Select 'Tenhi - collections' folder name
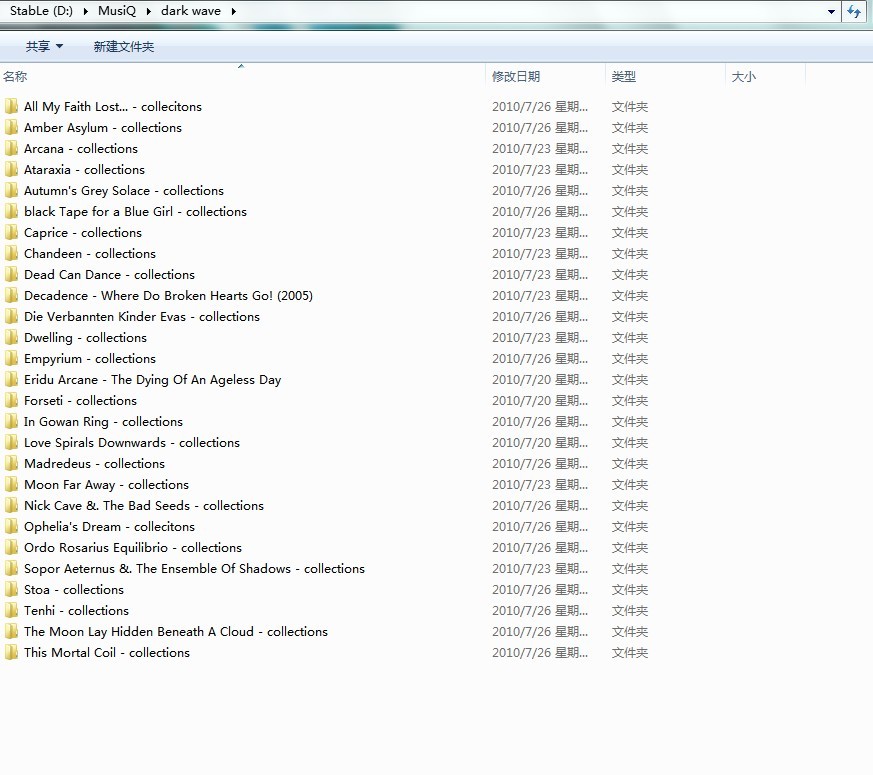Viewport: 873px width, 775px height. click(x=76, y=611)
